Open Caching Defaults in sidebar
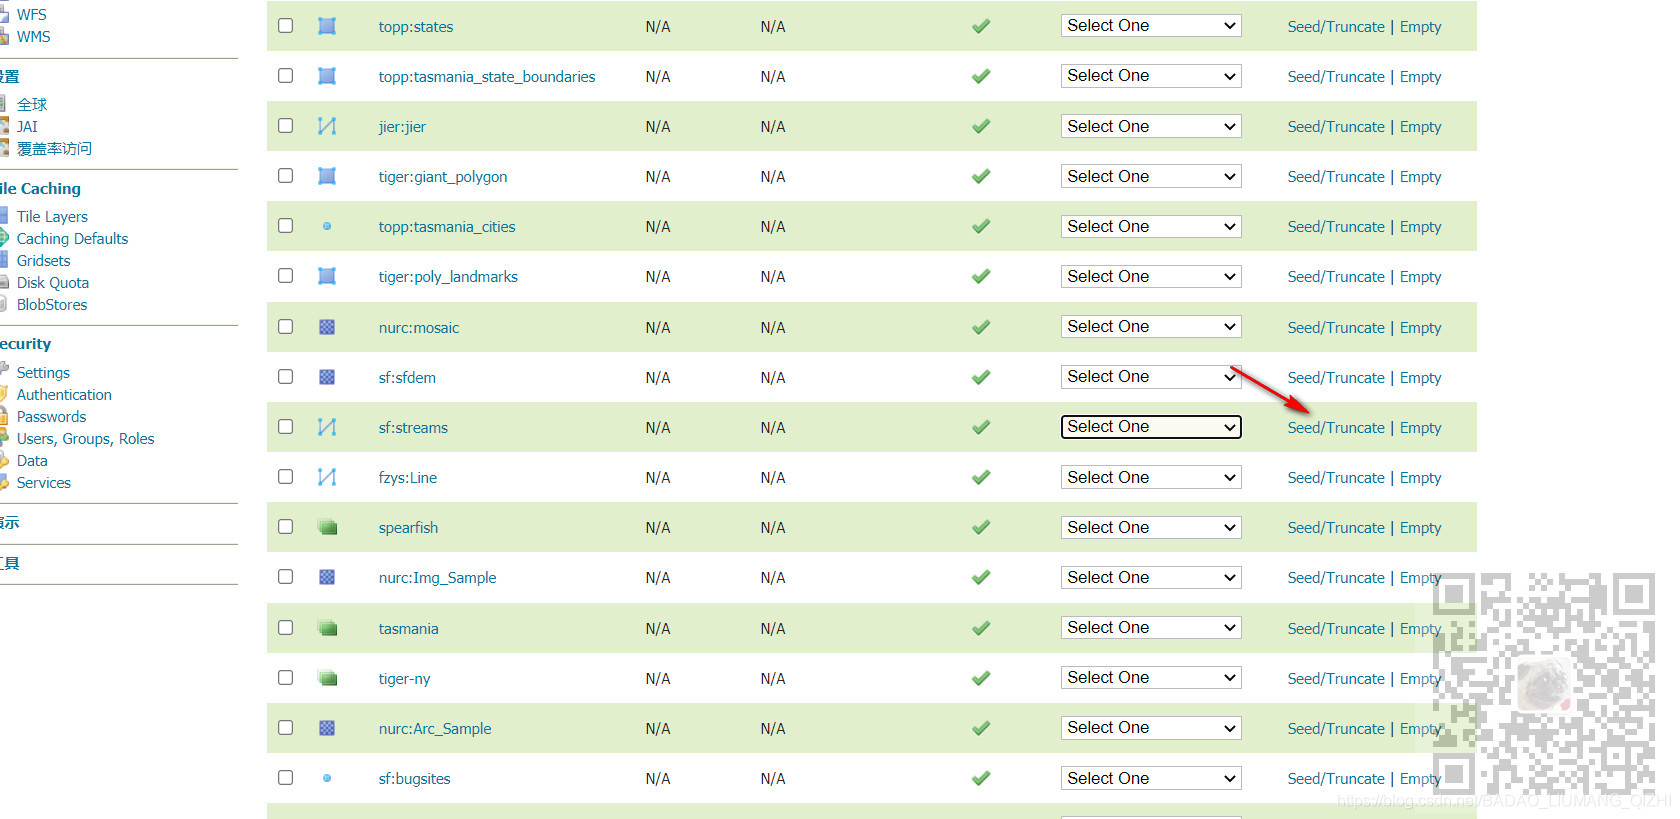The height and width of the screenshot is (819, 1680). [x=72, y=238]
